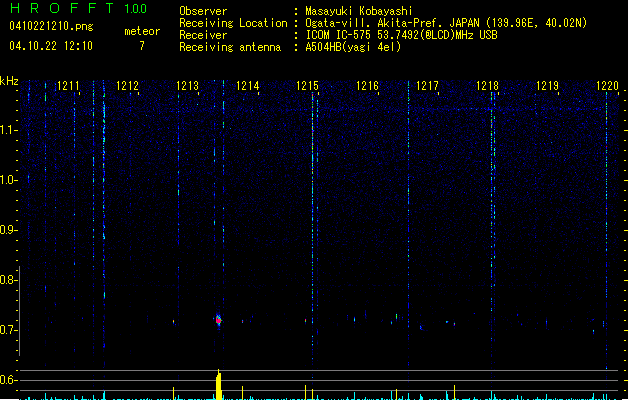Image resolution: width=629 pixels, height=400 pixels.
Task: Click the 'Receiving antenna' label
Action: coord(230,47)
